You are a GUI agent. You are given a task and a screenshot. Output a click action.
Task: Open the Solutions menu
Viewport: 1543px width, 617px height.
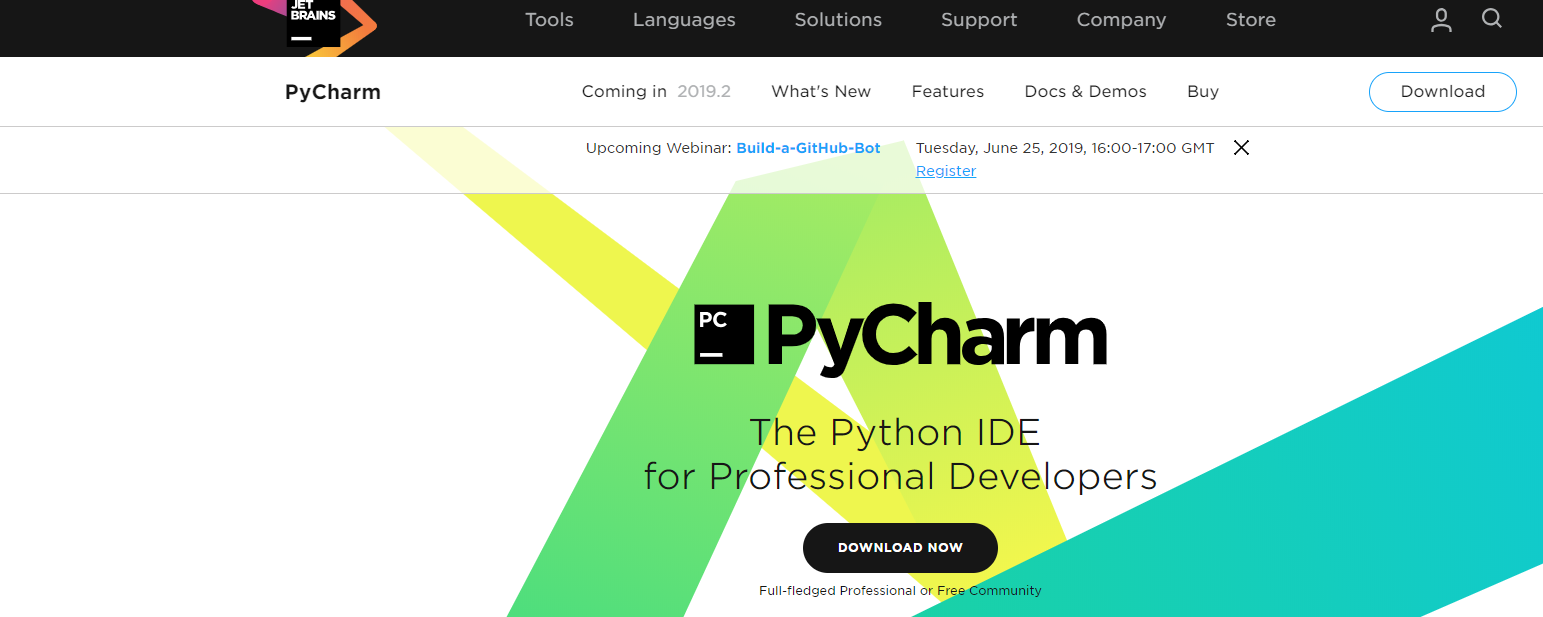(x=838, y=20)
